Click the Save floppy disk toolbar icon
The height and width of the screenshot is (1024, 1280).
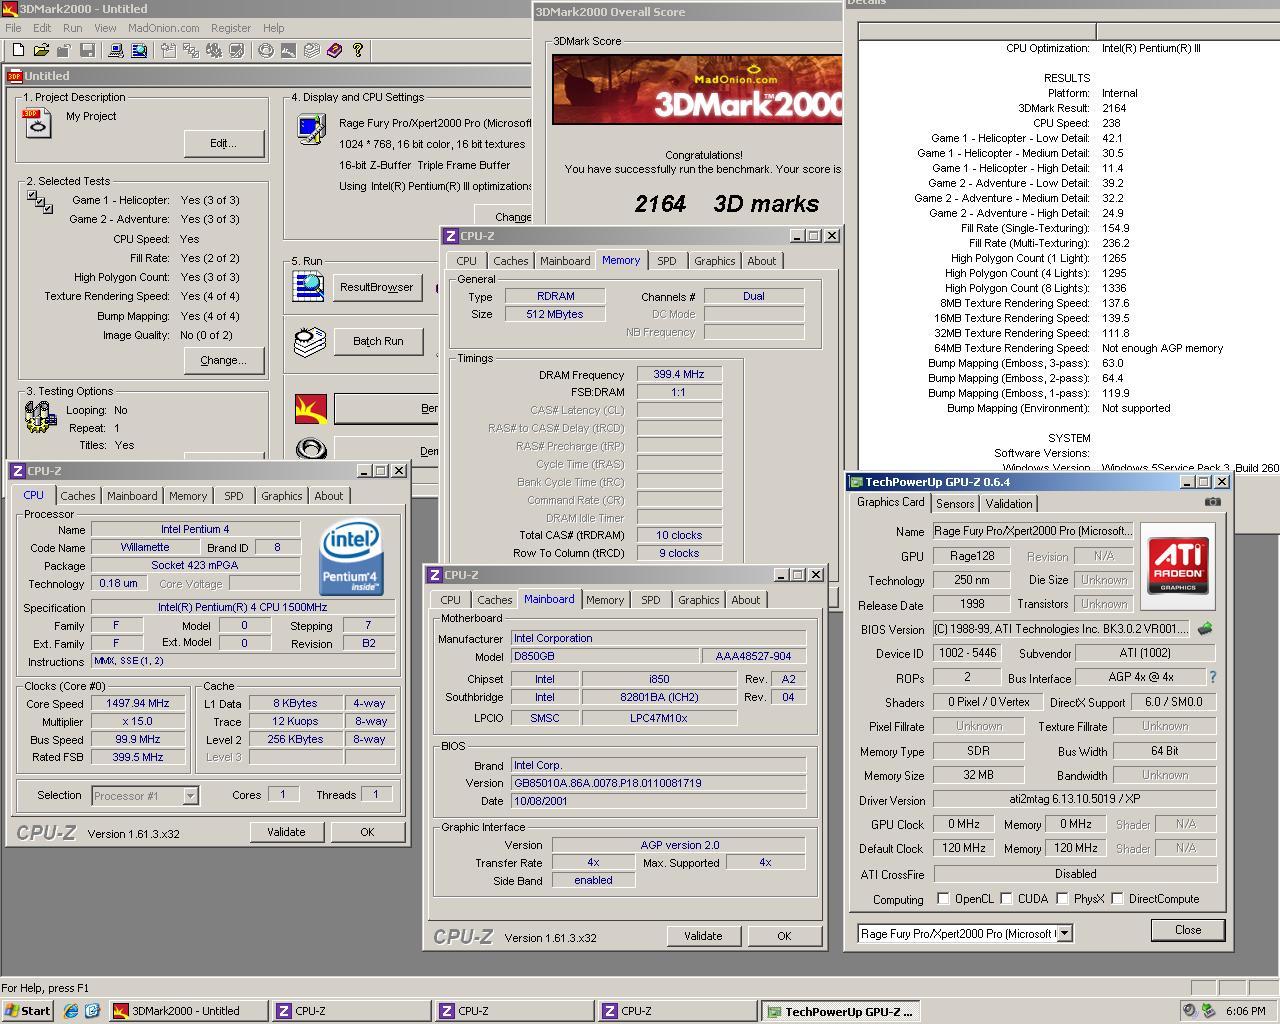[87, 50]
